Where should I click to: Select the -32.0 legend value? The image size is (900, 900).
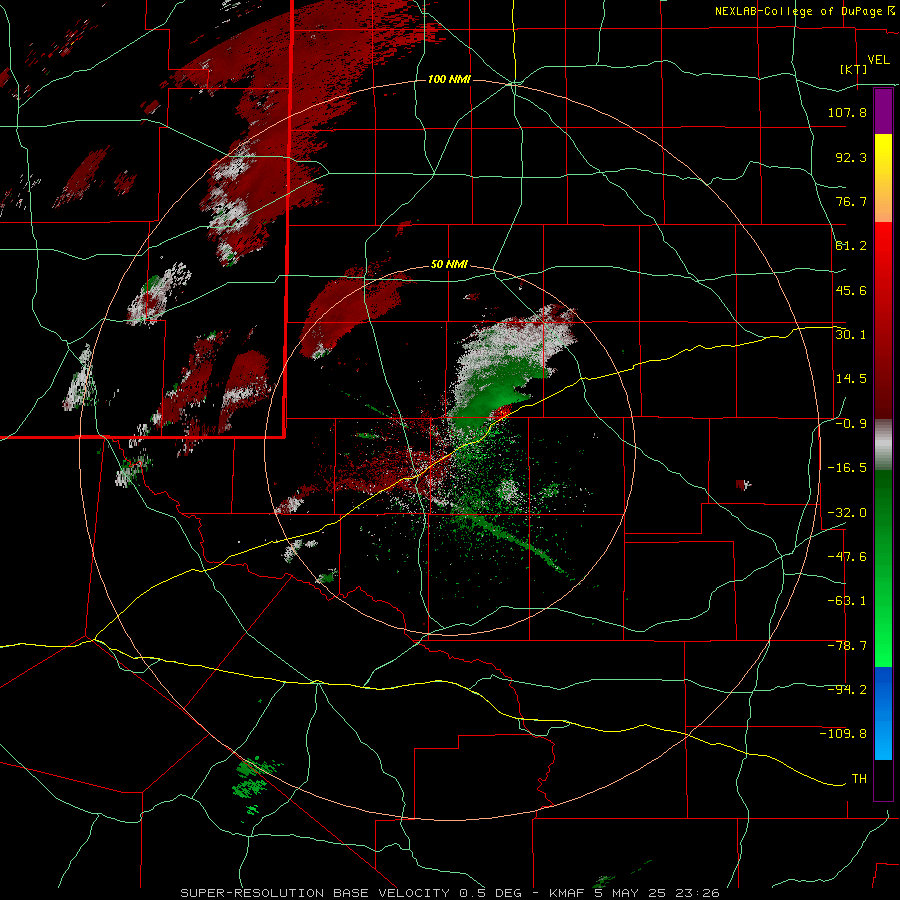coord(847,513)
